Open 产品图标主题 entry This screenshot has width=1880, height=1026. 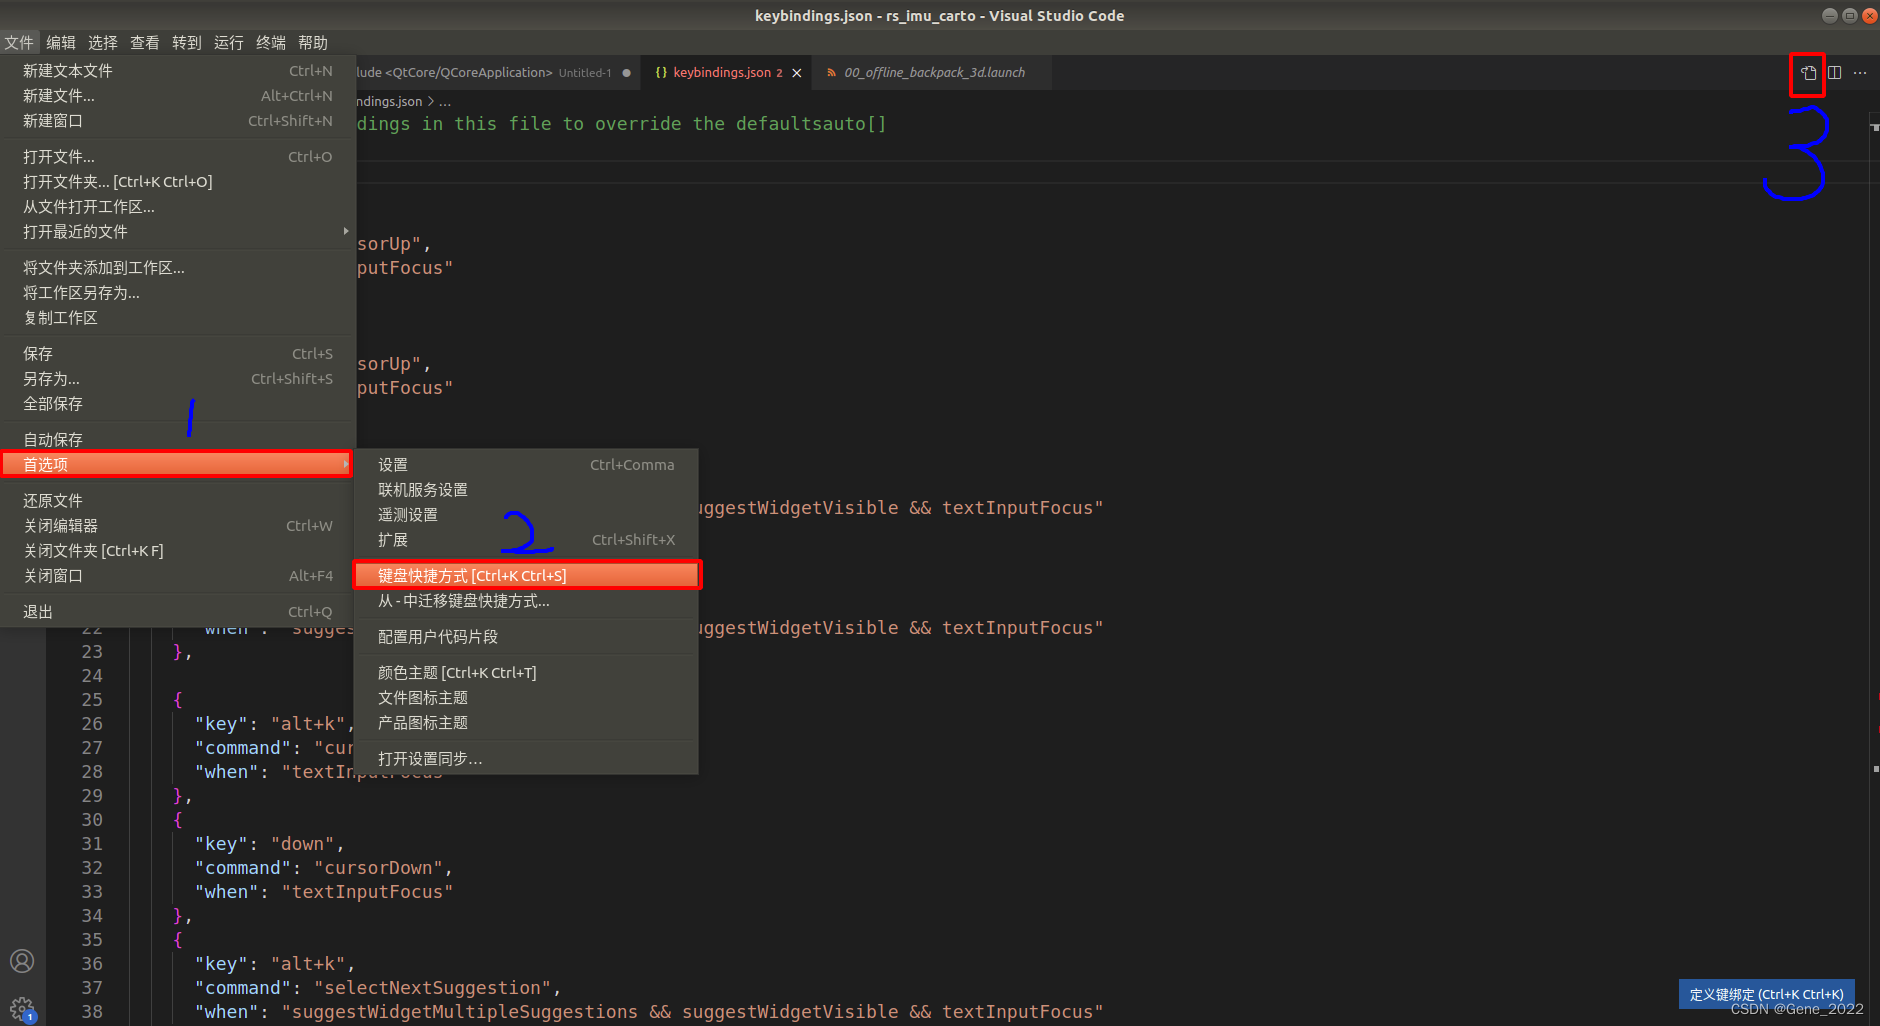point(526,723)
